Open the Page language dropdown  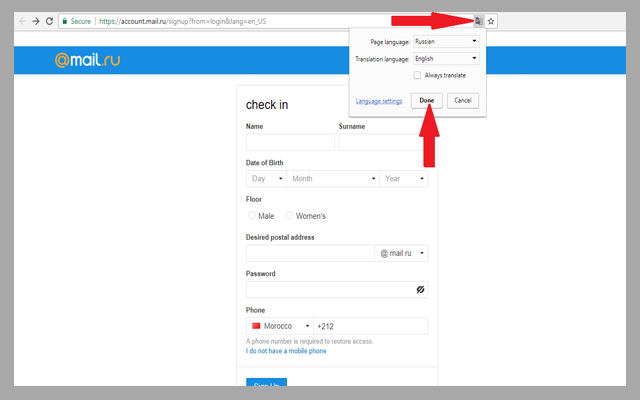[446, 42]
